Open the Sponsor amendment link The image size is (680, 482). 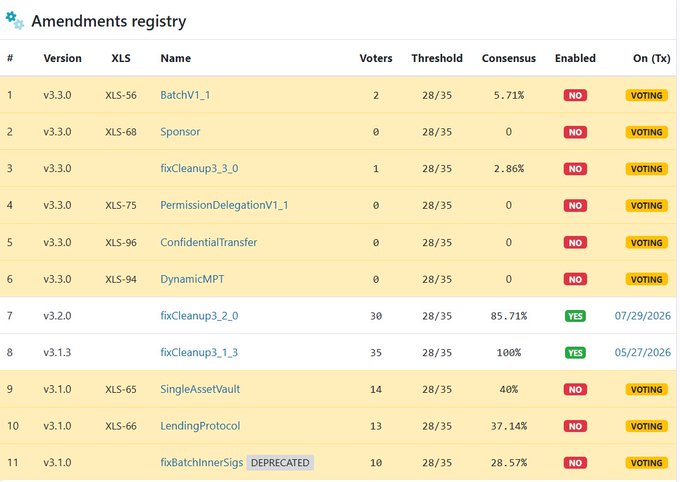click(x=180, y=132)
